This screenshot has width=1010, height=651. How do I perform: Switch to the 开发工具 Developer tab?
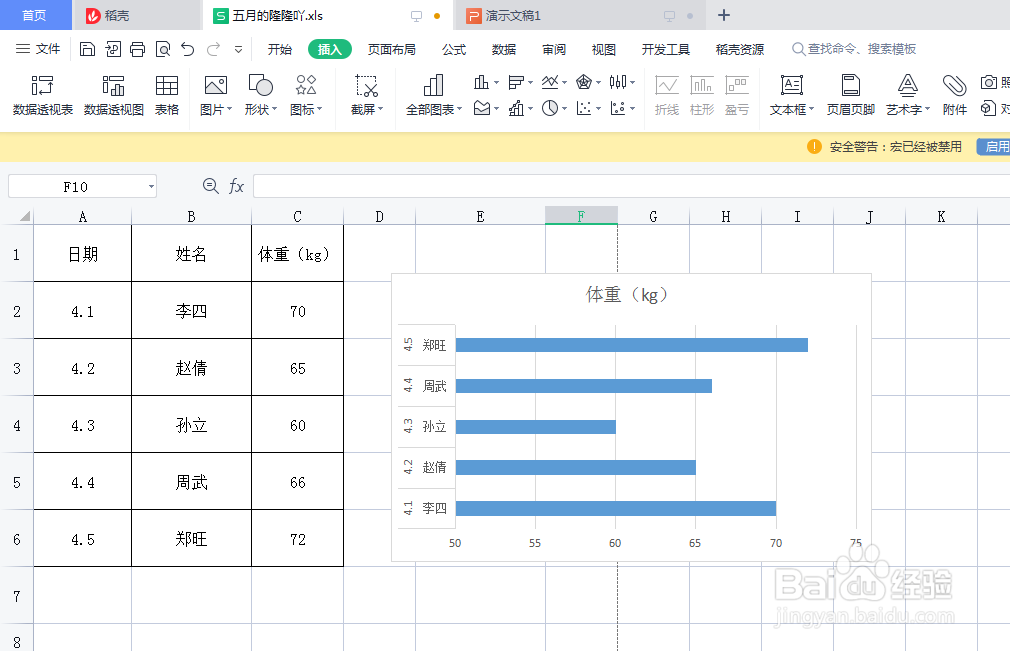click(665, 50)
